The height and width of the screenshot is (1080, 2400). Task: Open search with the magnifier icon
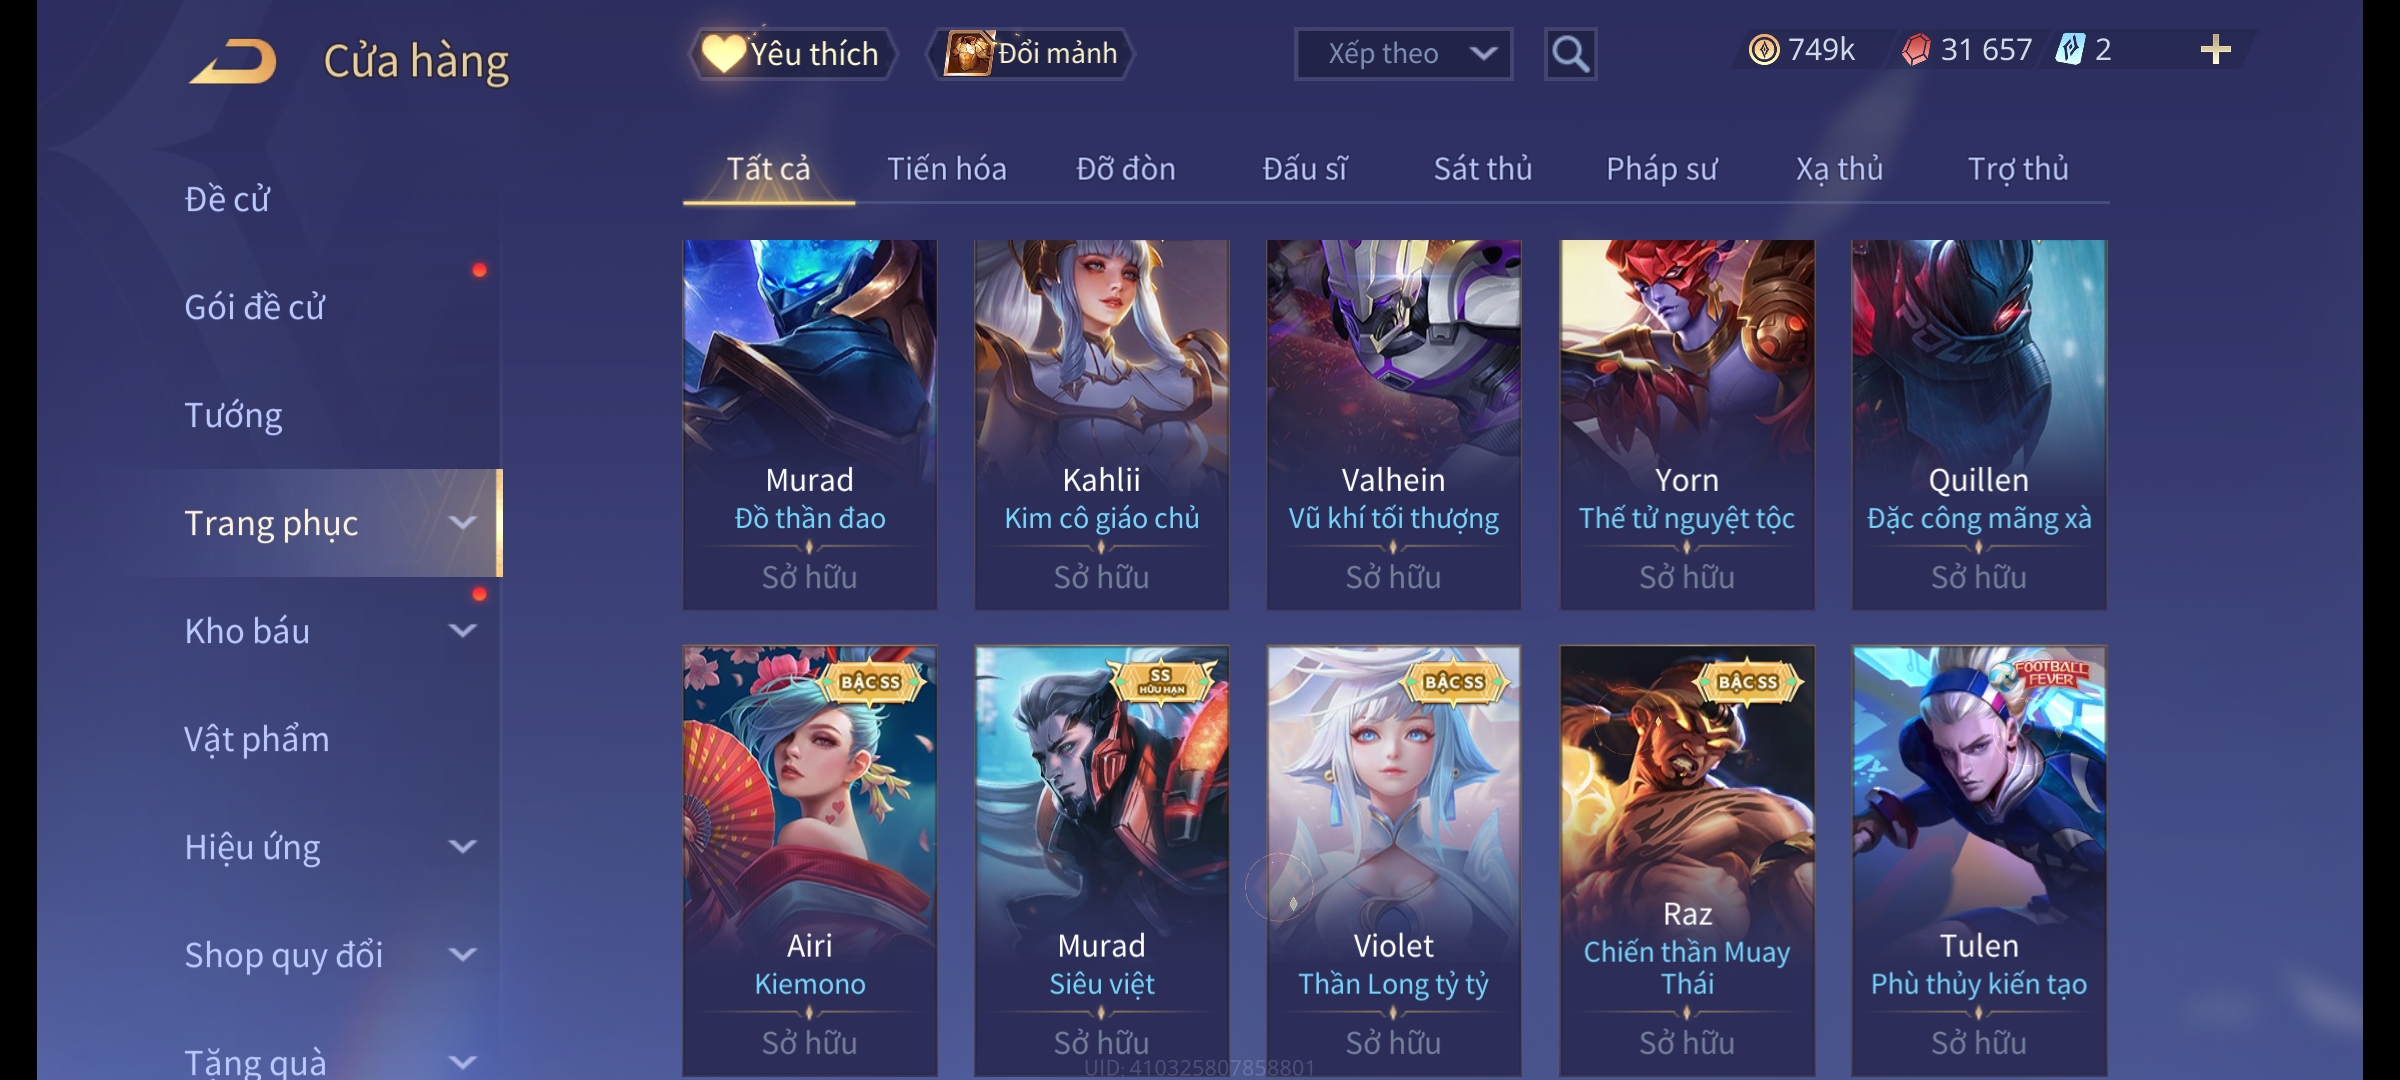pos(1570,54)
